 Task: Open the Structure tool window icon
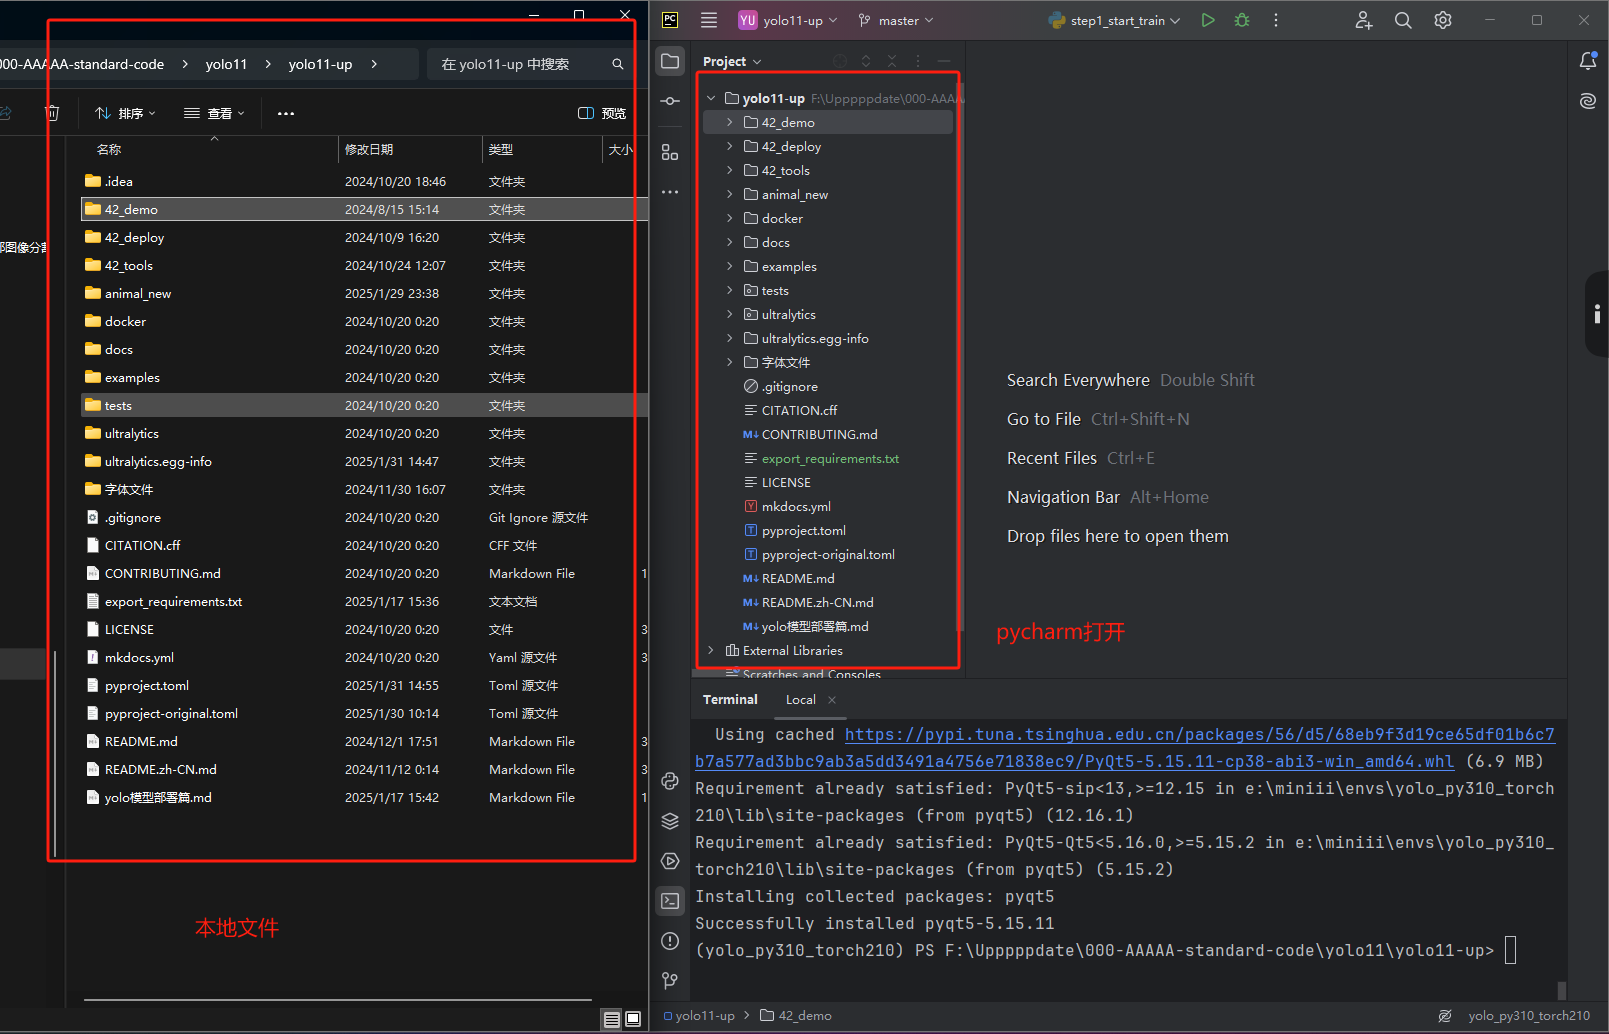(670, 153)
